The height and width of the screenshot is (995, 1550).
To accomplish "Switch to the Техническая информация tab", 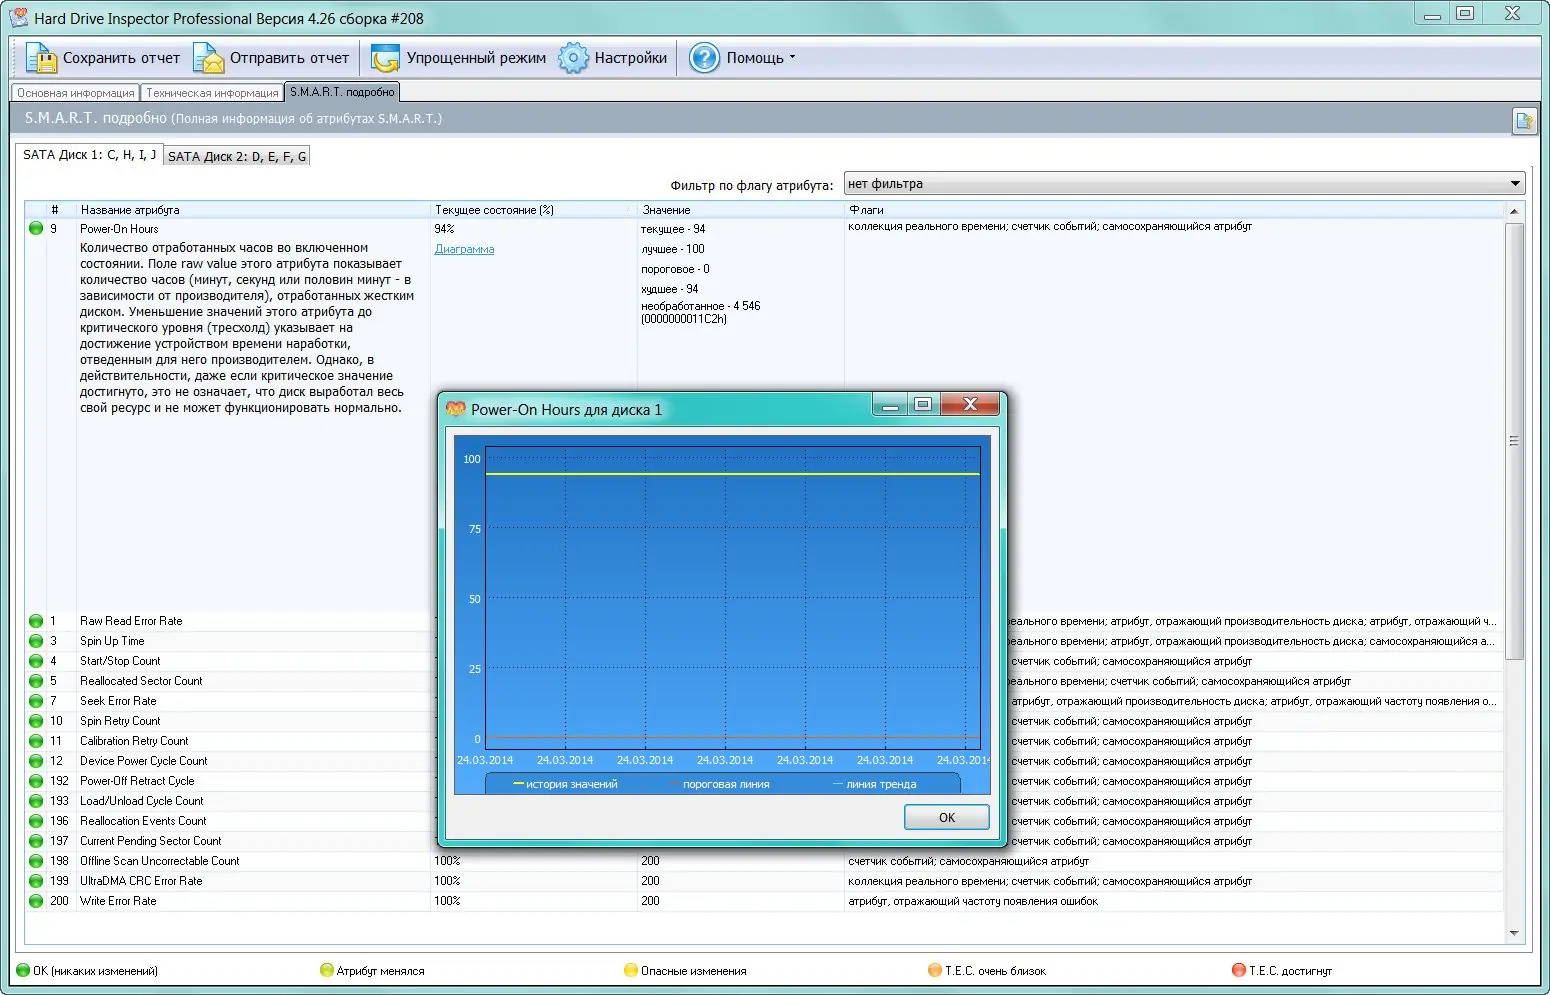I will (x=211, y=92).
